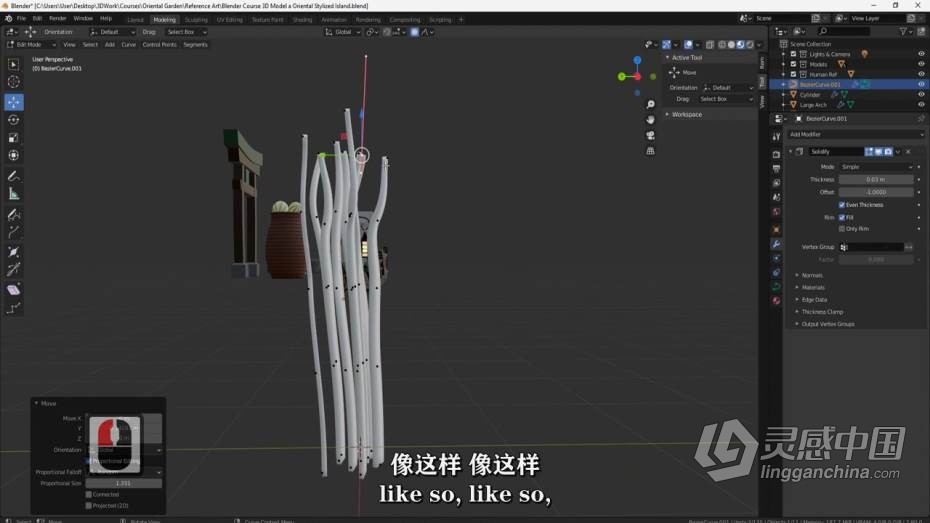Expand the Edge Data subpanel

pyautogui.click(x=814, y=300)
